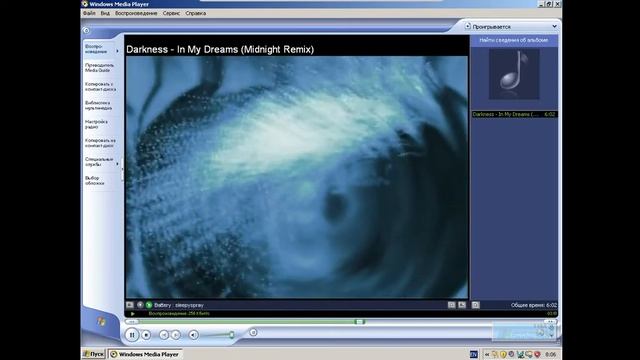This screenshot has width=640, height=360.
Task: Click the song title Darkness - In My Dreams heading
Action: tap(220, 49)
